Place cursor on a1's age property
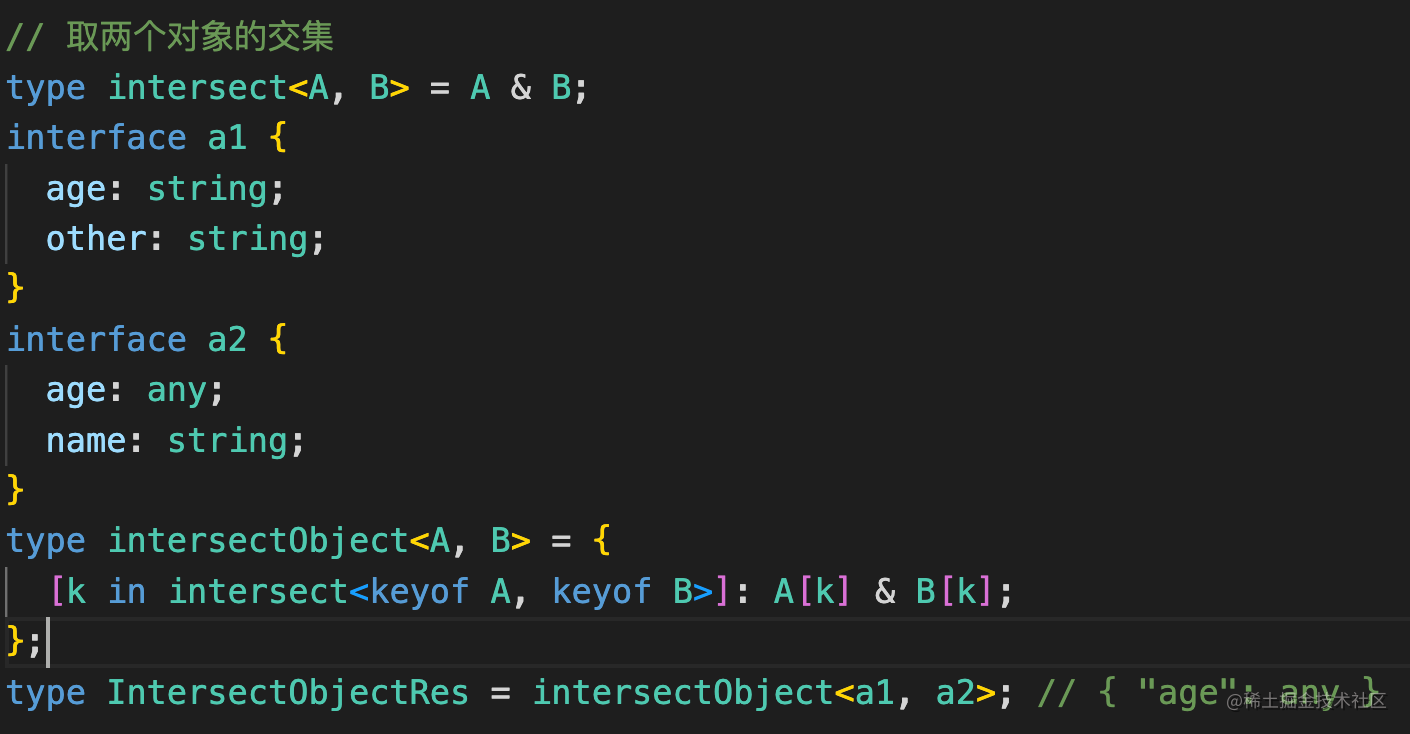Screen dimensions: 1410x734 (75, 189)
